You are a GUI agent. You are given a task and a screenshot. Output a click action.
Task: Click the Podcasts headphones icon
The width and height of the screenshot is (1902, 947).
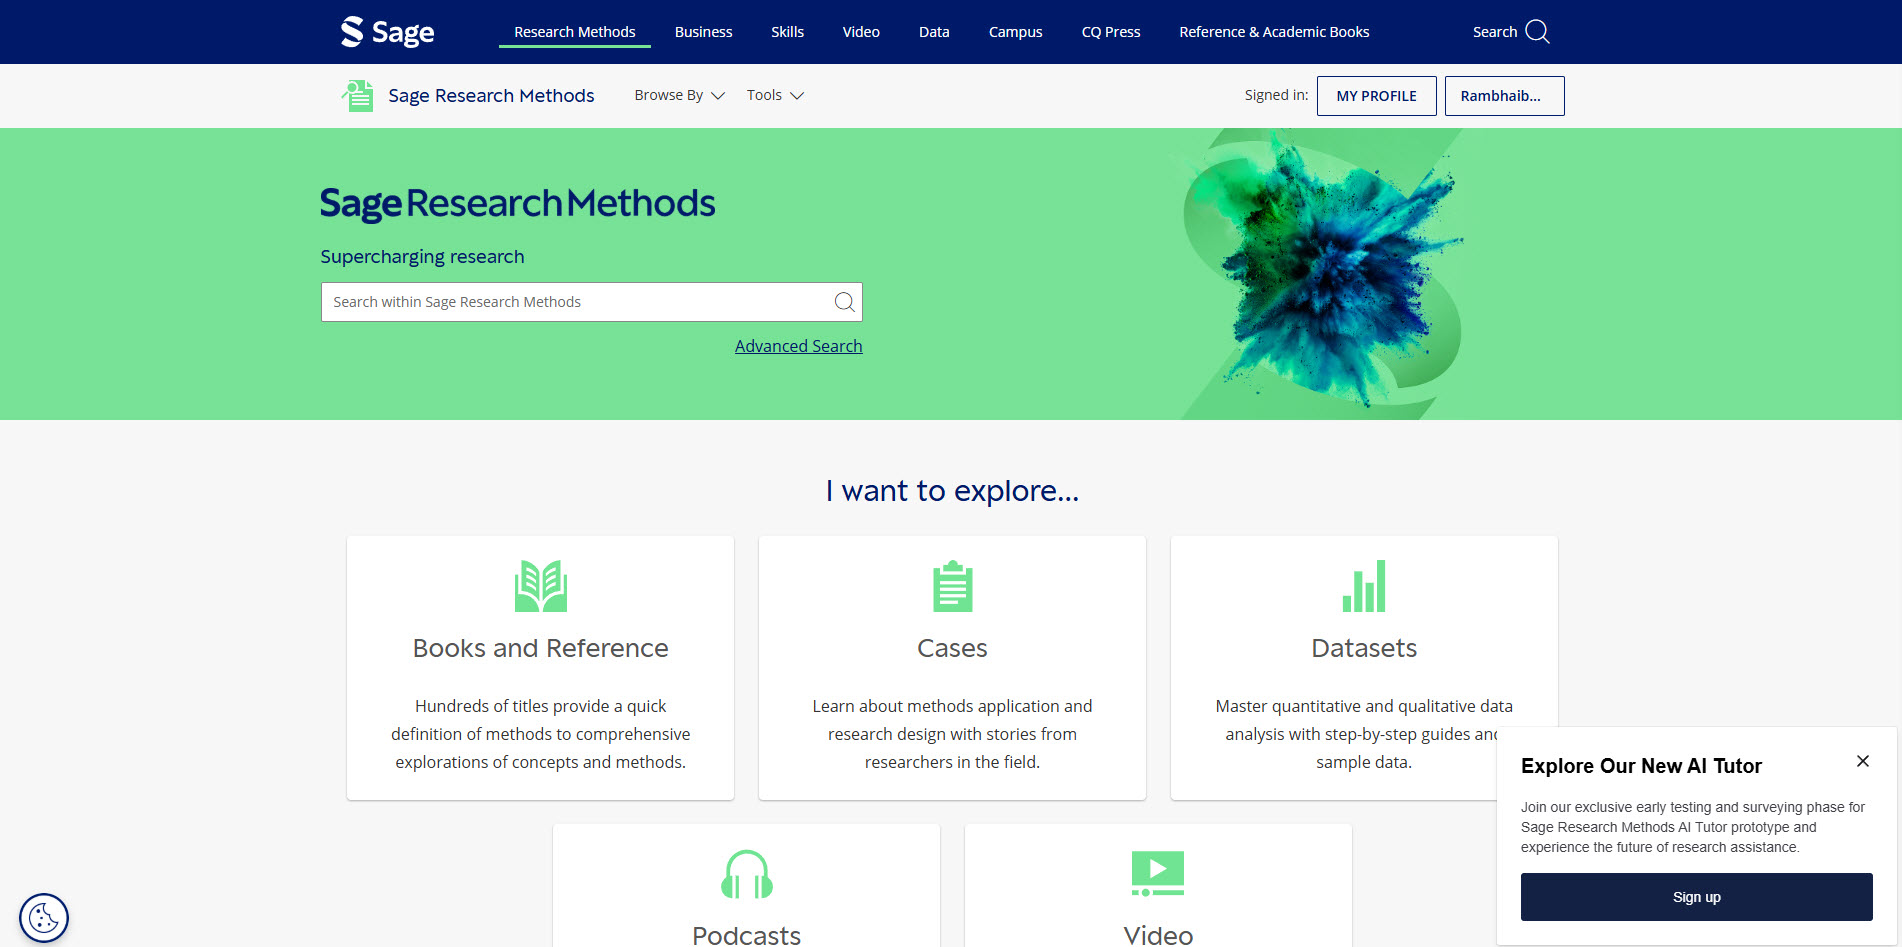747,874
